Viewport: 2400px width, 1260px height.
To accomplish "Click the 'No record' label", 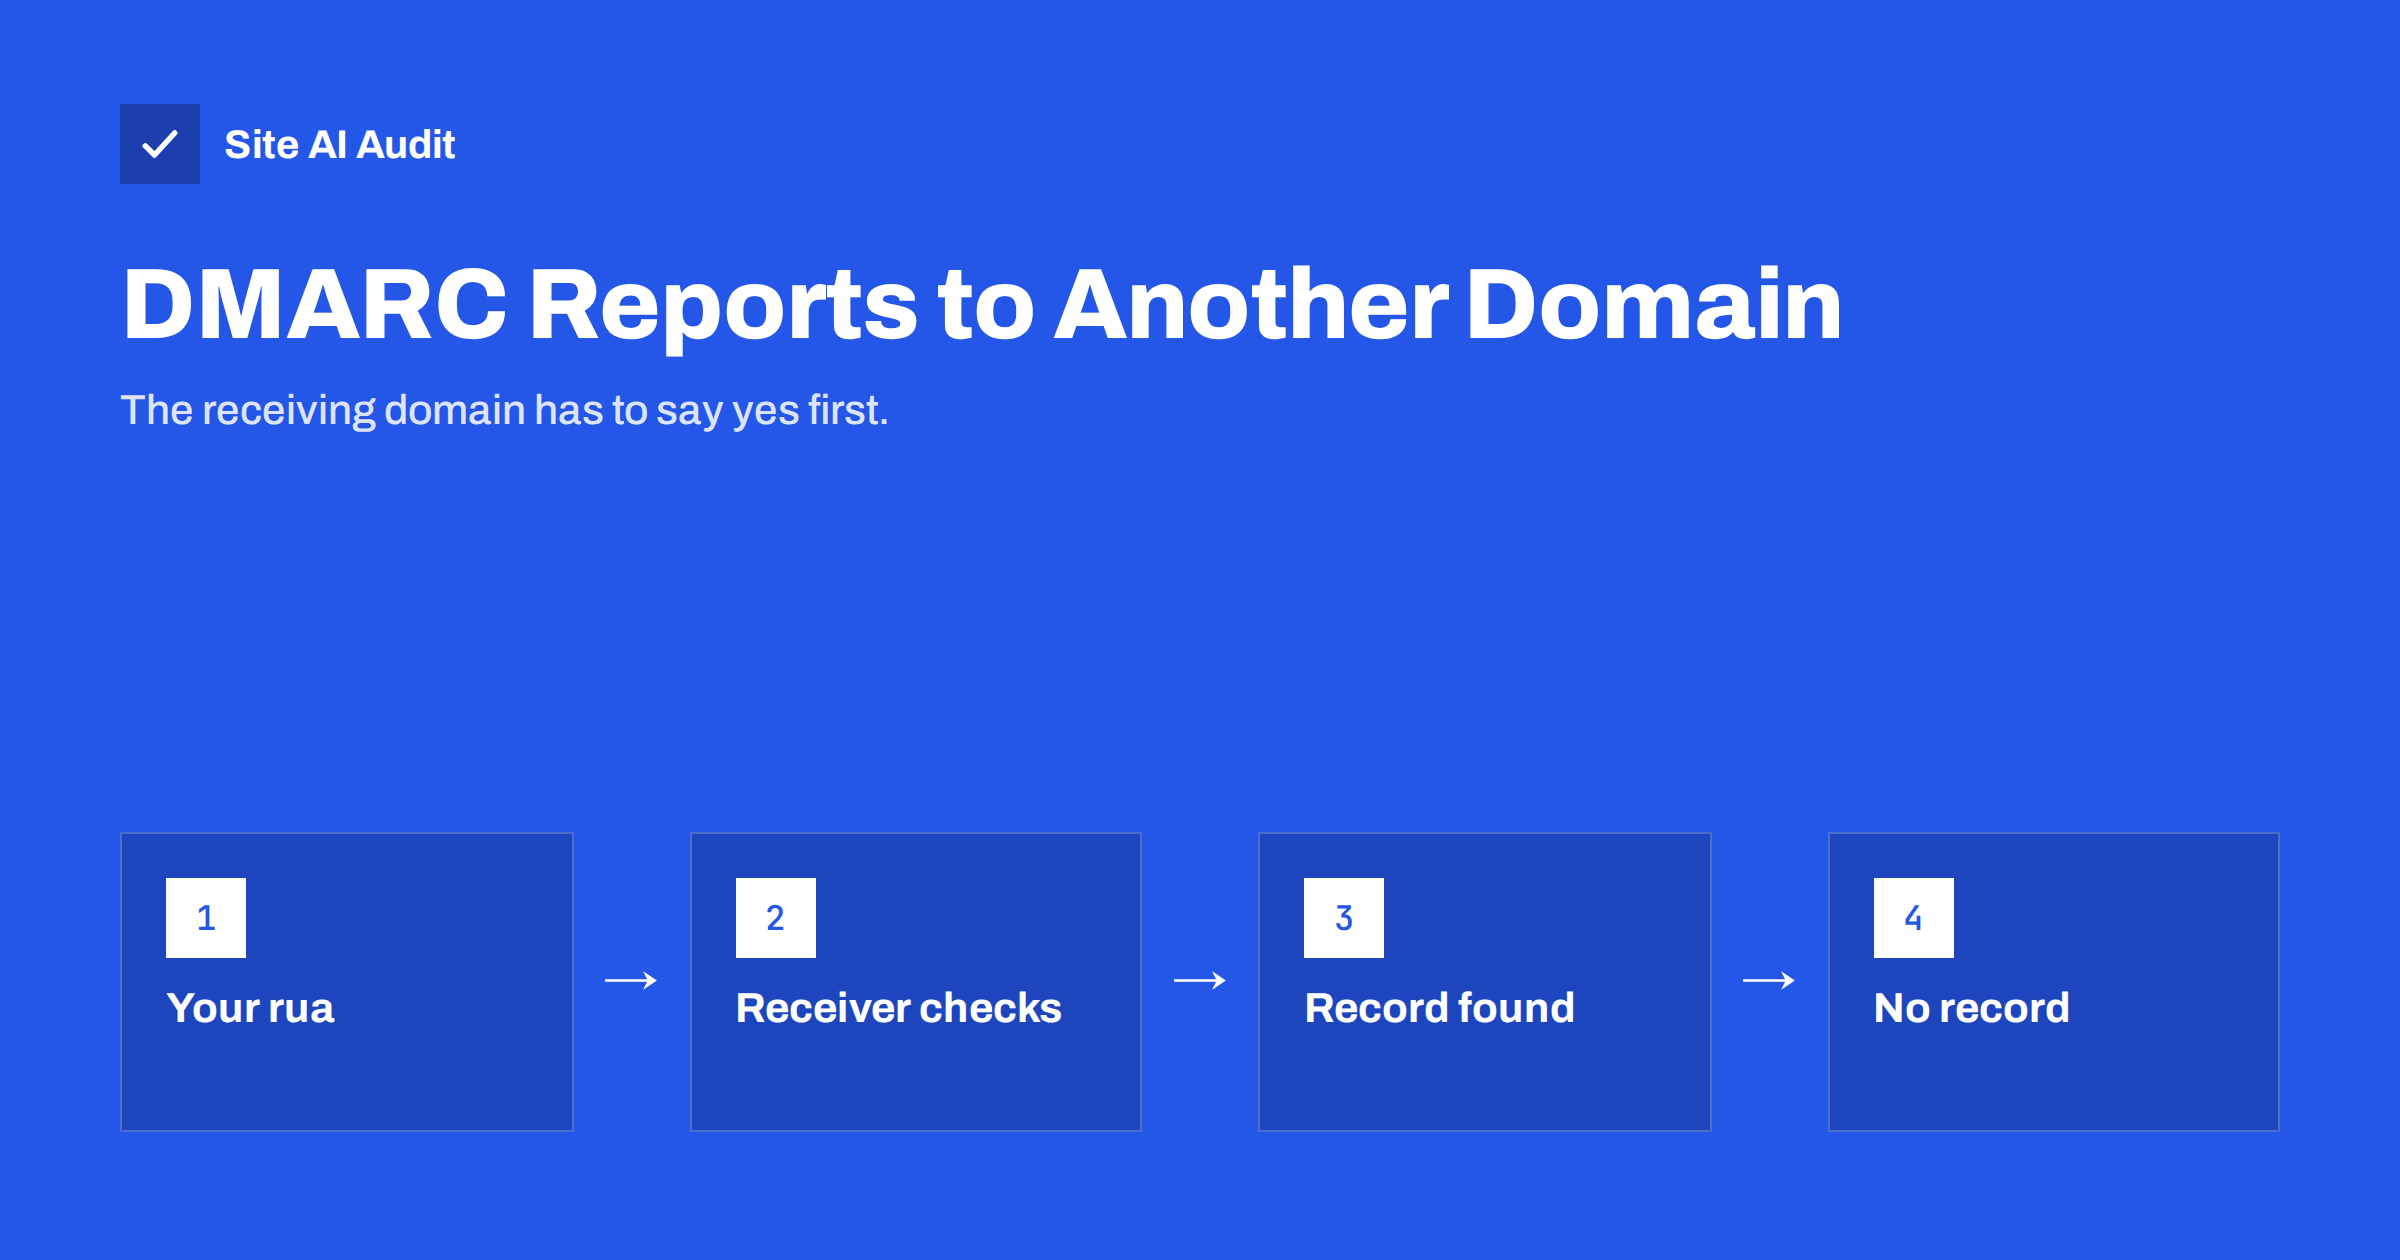I will (x=1971, y=1008).
